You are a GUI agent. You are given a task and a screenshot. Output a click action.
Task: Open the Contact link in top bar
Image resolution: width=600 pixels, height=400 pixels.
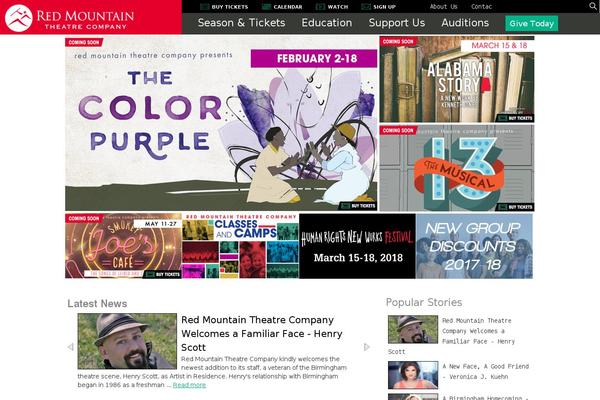tap(481, 7)
